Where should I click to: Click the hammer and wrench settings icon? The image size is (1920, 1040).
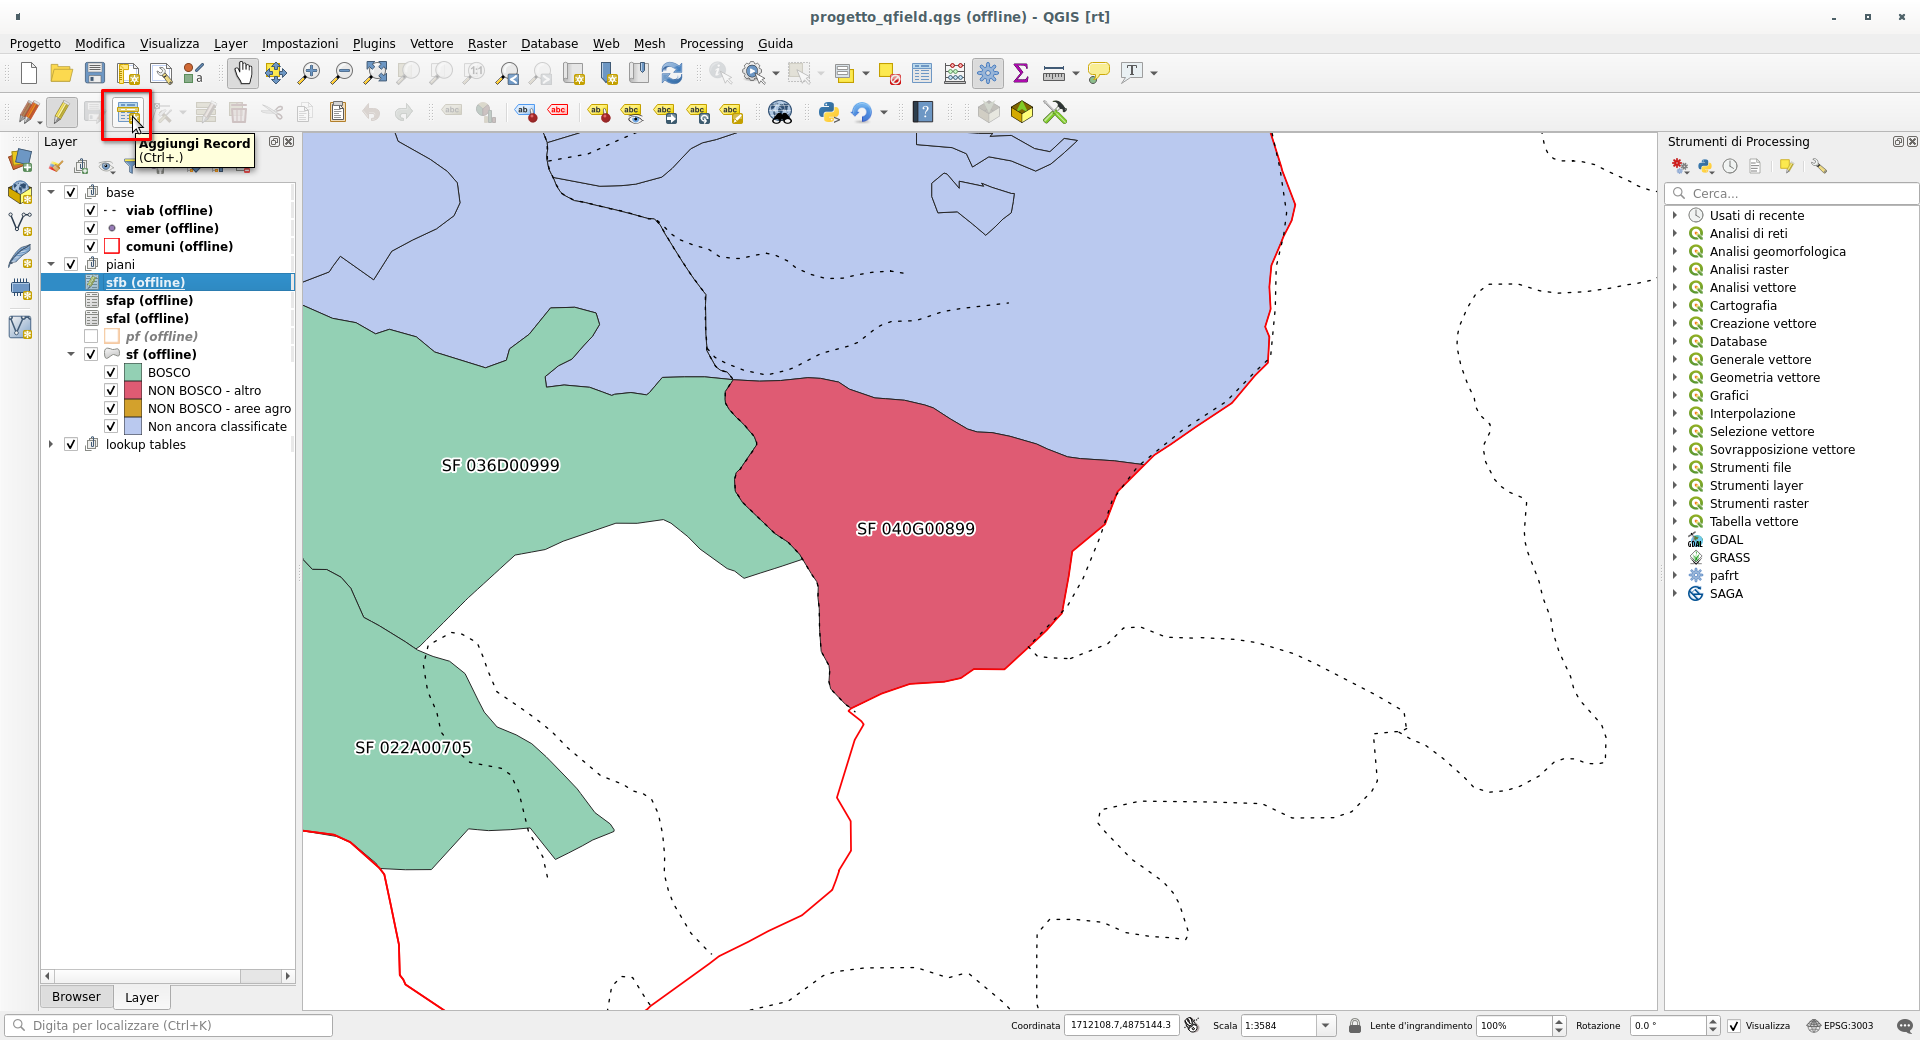click(x=1054, y=112)
